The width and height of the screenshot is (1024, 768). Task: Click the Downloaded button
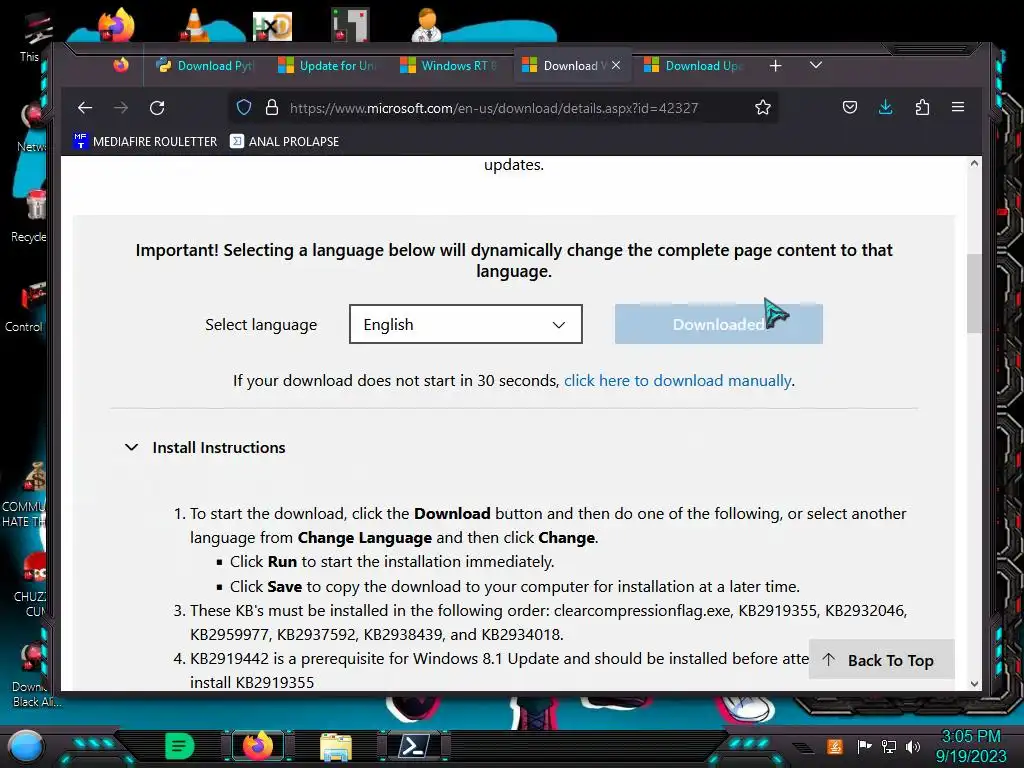[718, 324]
